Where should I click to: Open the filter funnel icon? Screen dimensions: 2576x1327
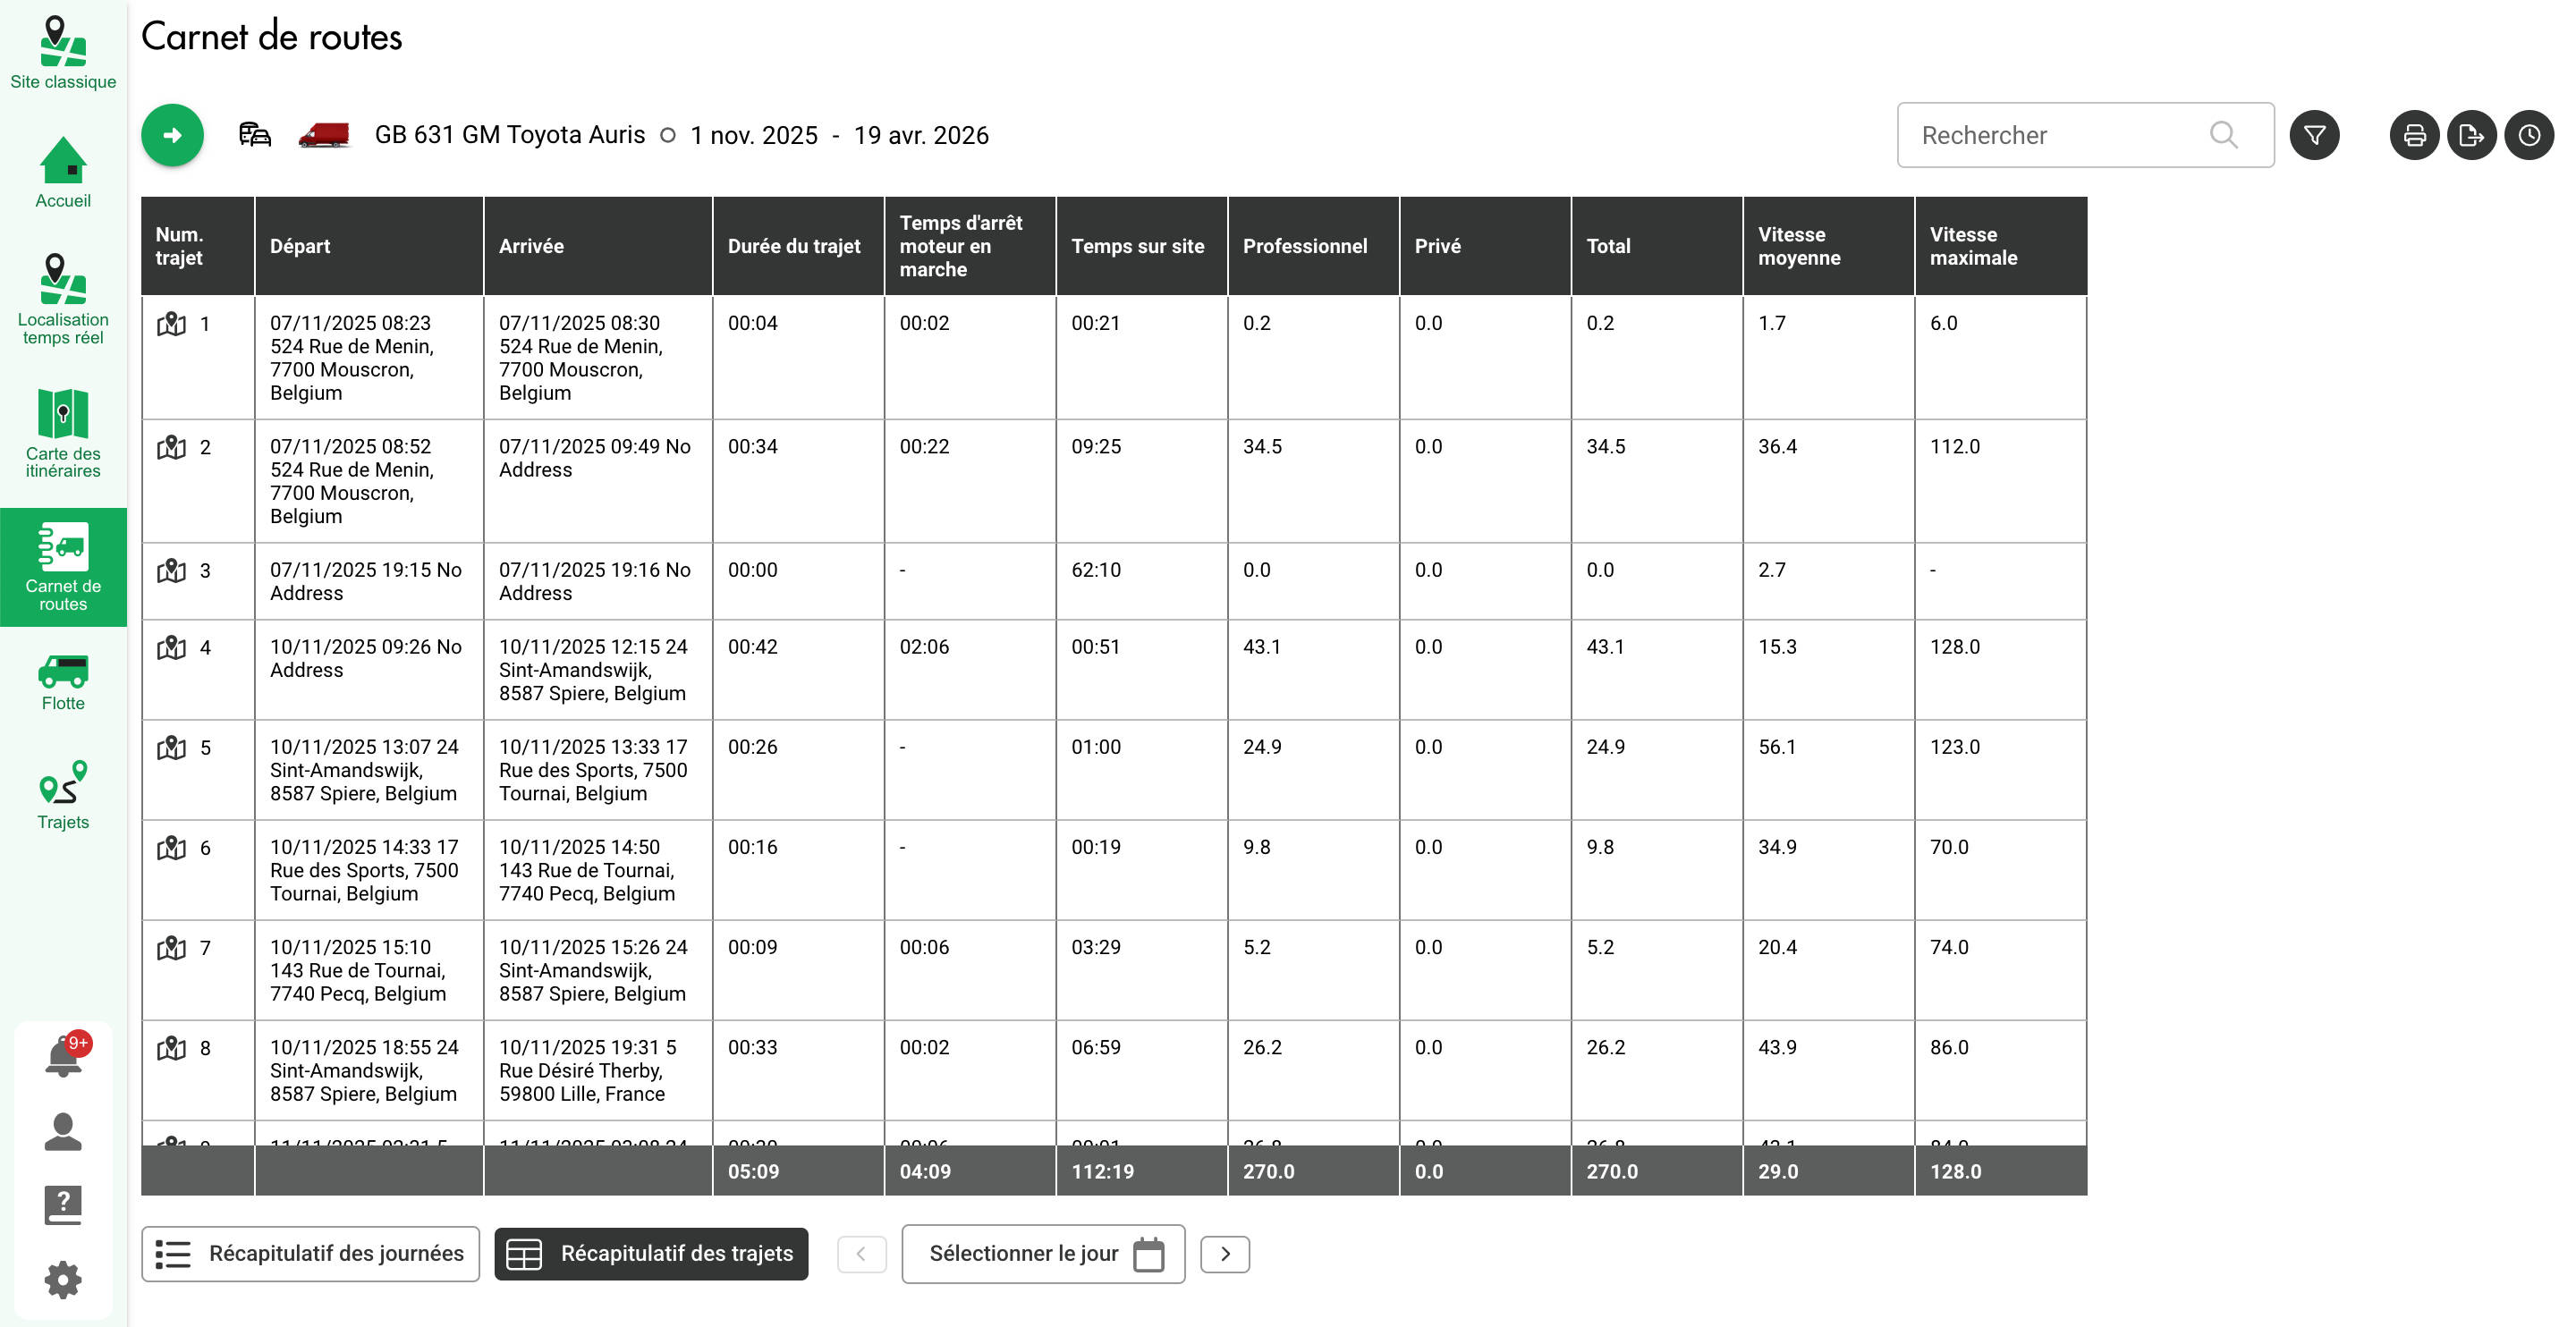click(2314, 135)
